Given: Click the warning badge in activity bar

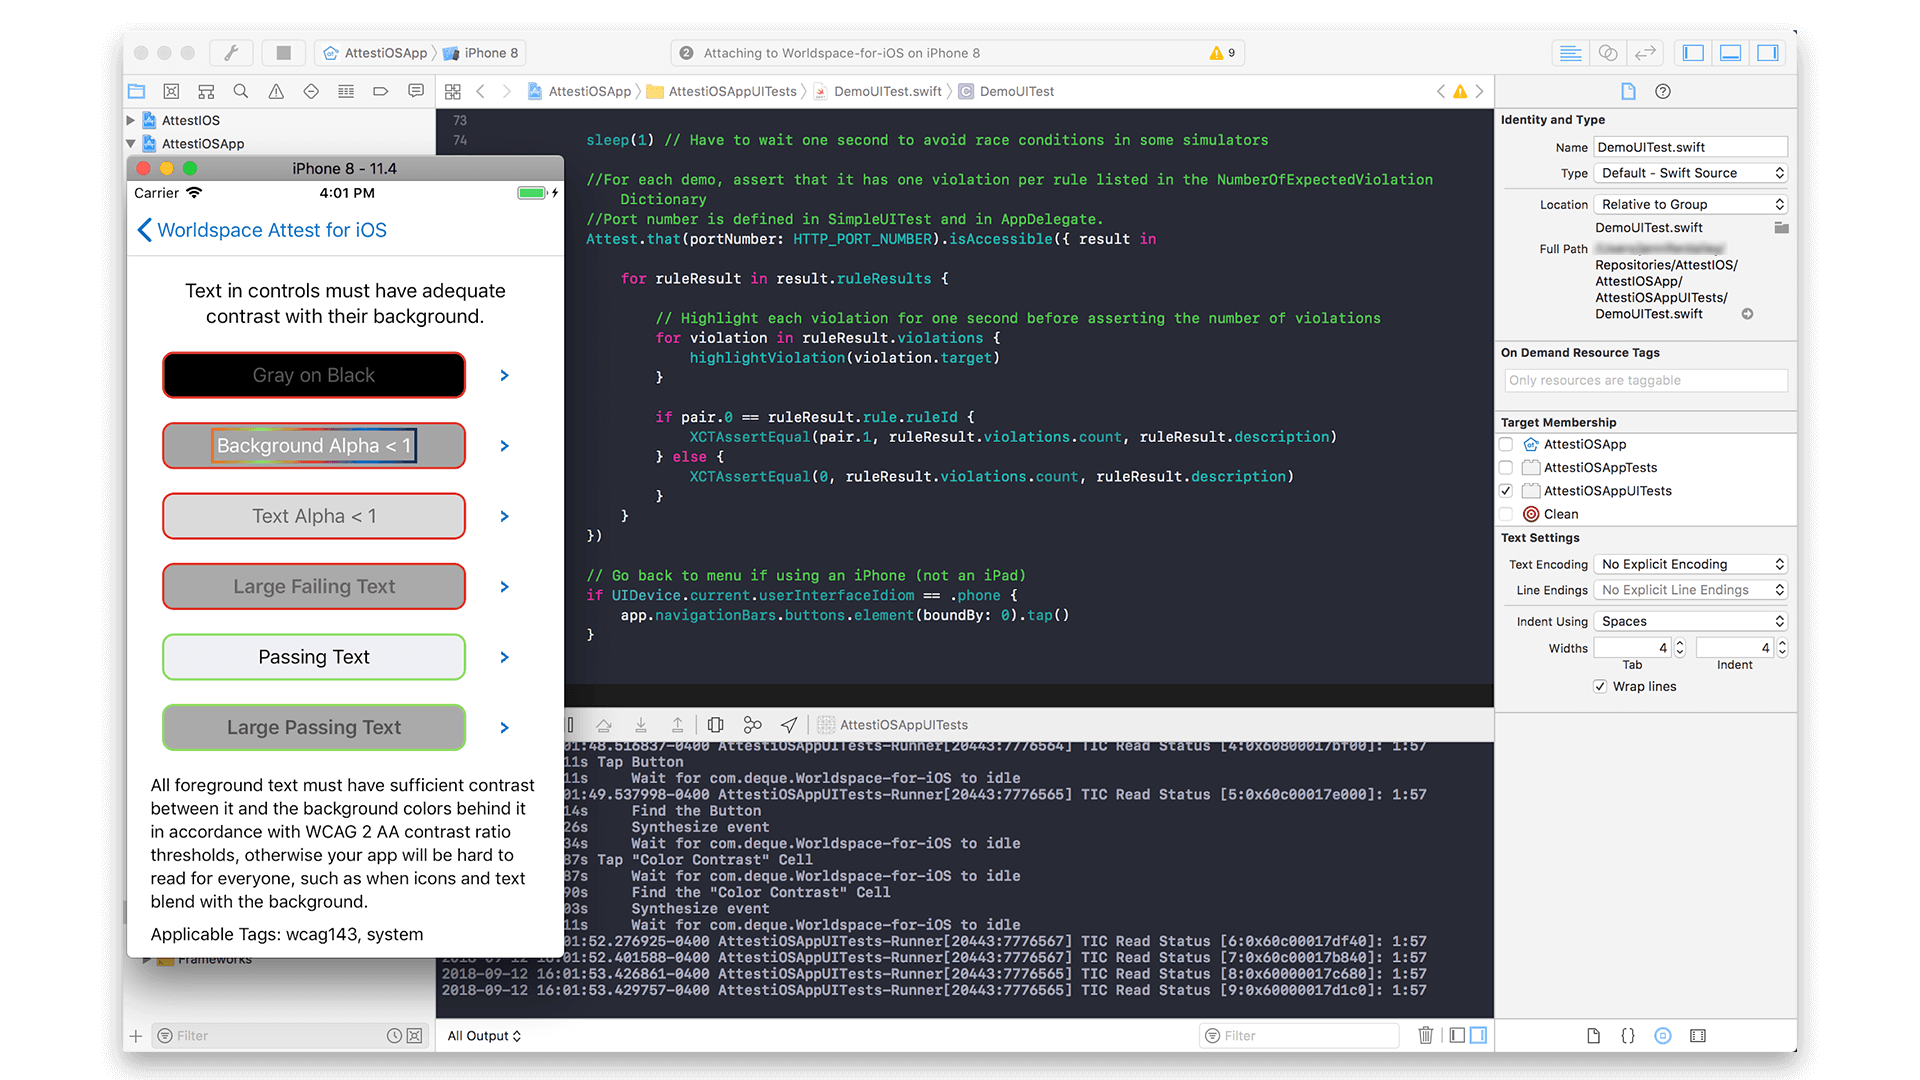Looking at the screenshot, I should [x=1222, y=53].
